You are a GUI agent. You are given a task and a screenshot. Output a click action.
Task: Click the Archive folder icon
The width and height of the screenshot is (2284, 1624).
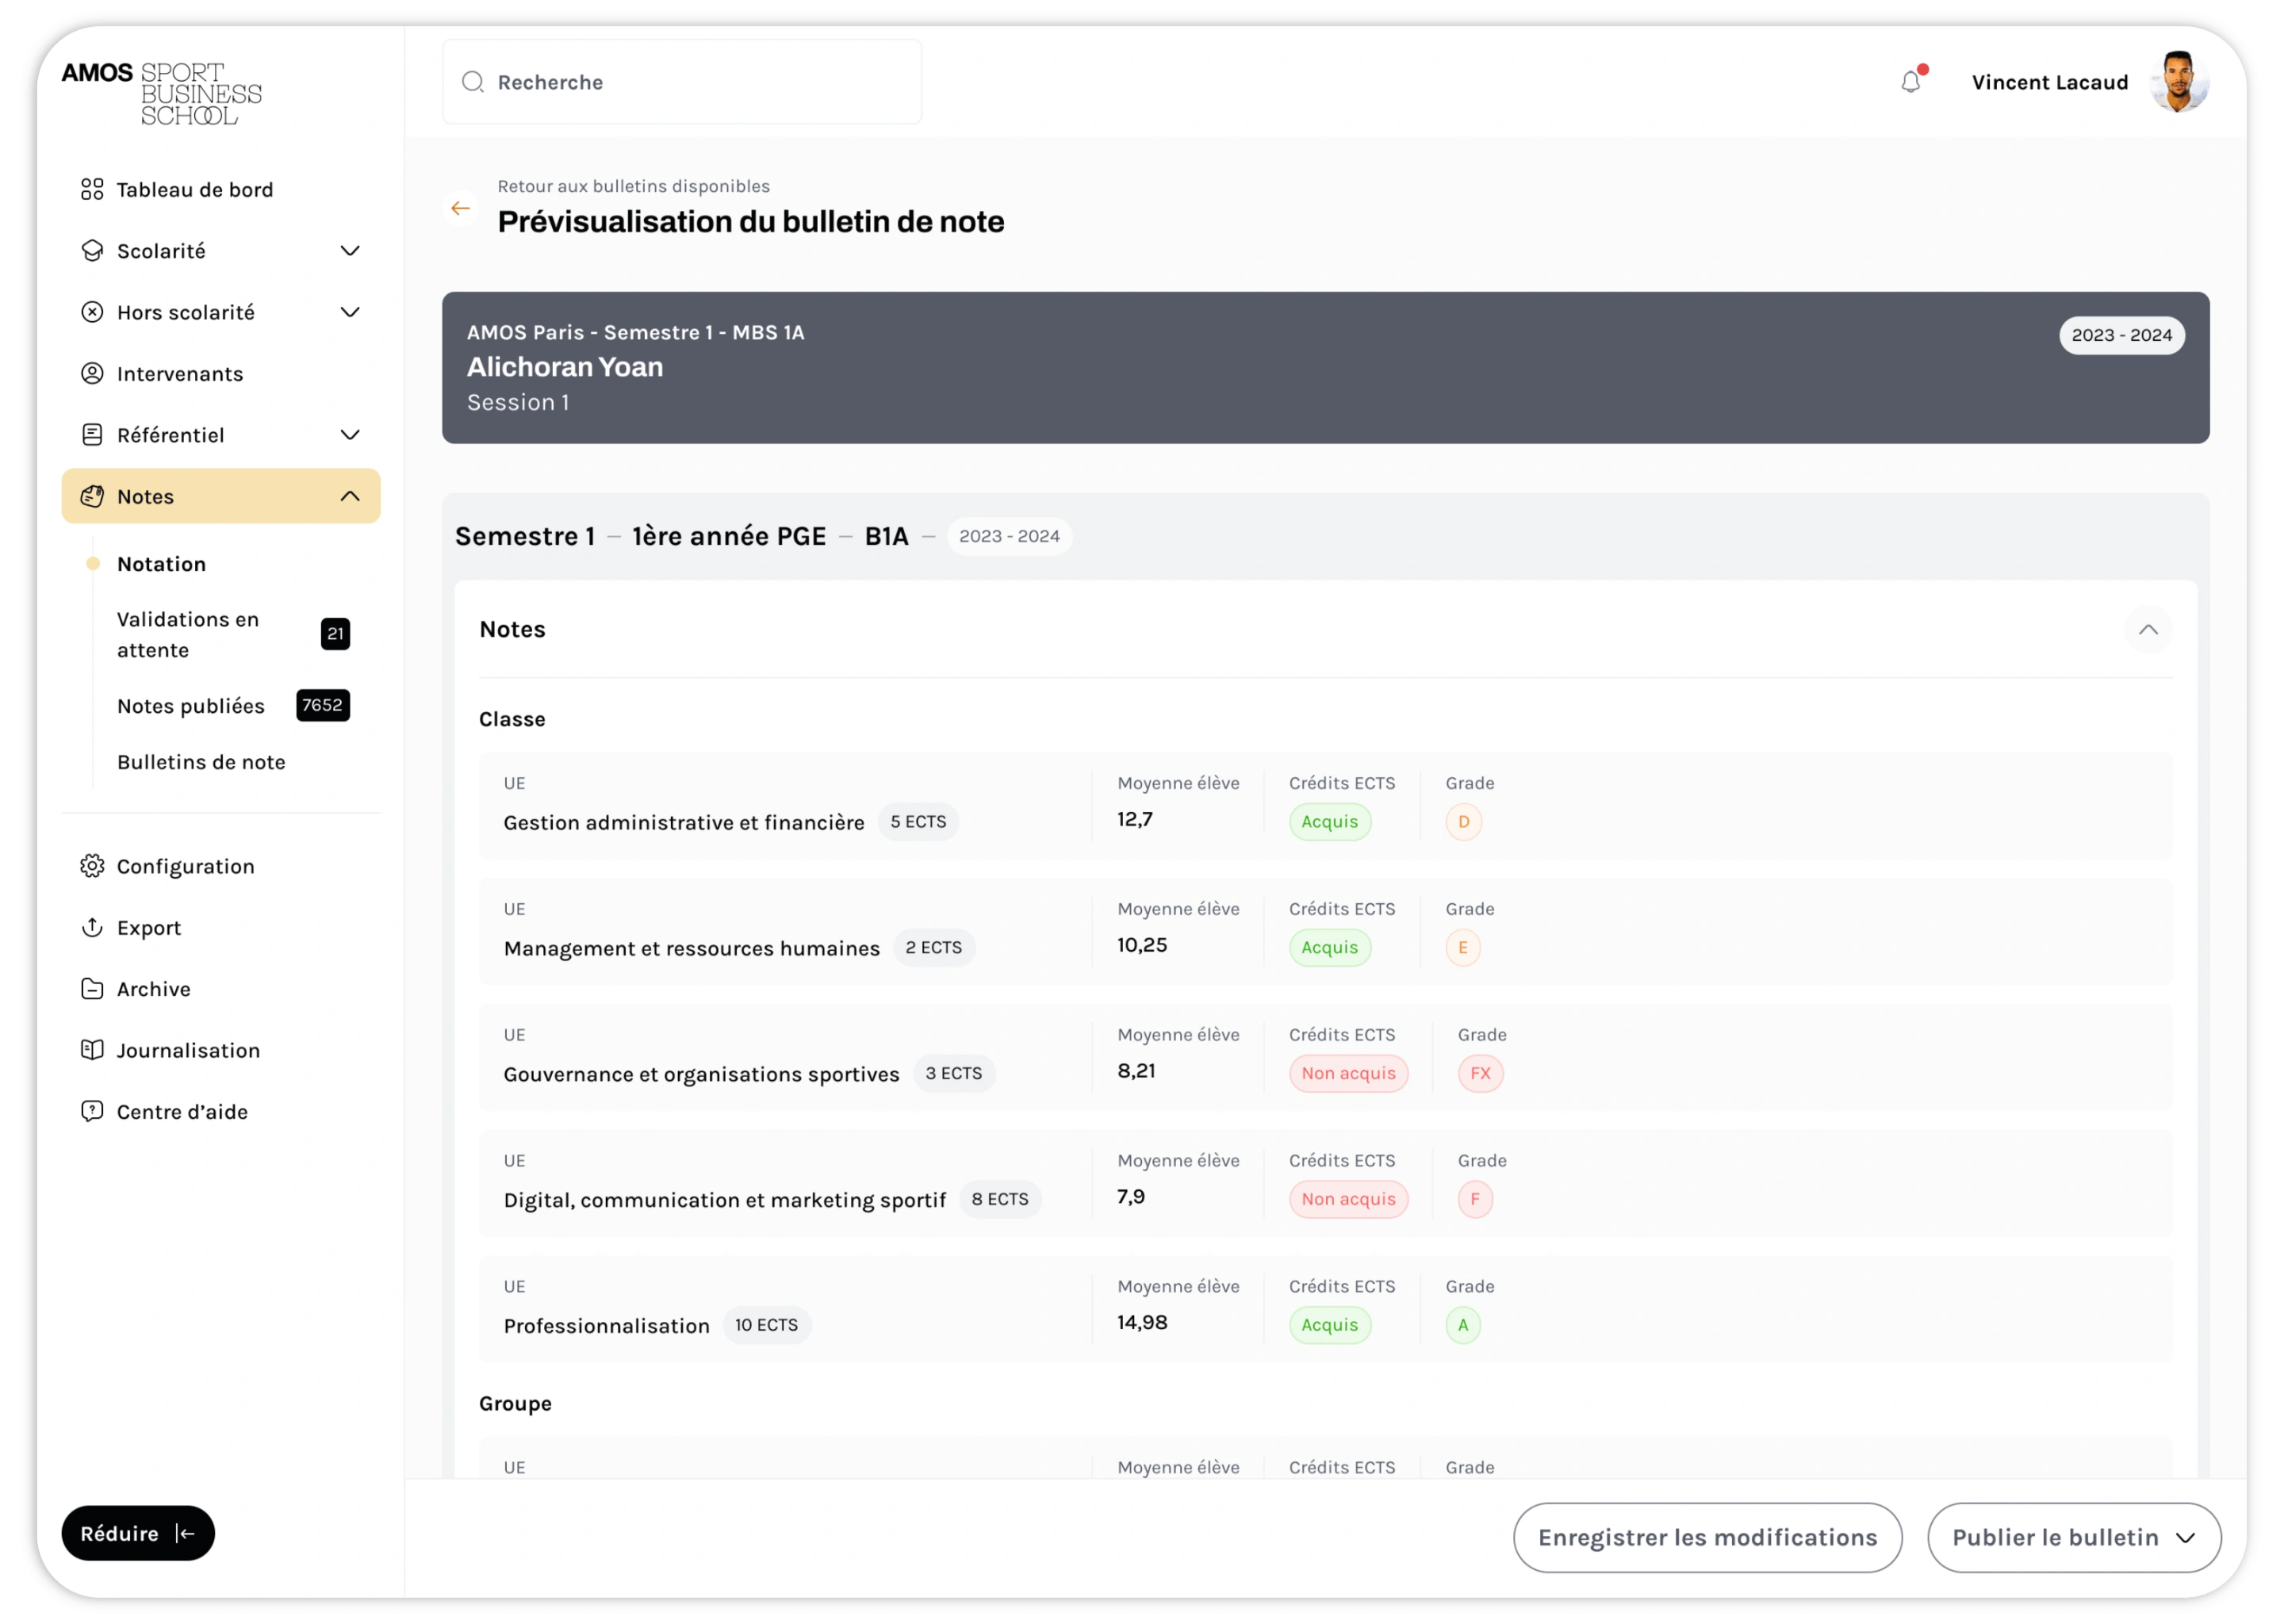pos(92,989)
